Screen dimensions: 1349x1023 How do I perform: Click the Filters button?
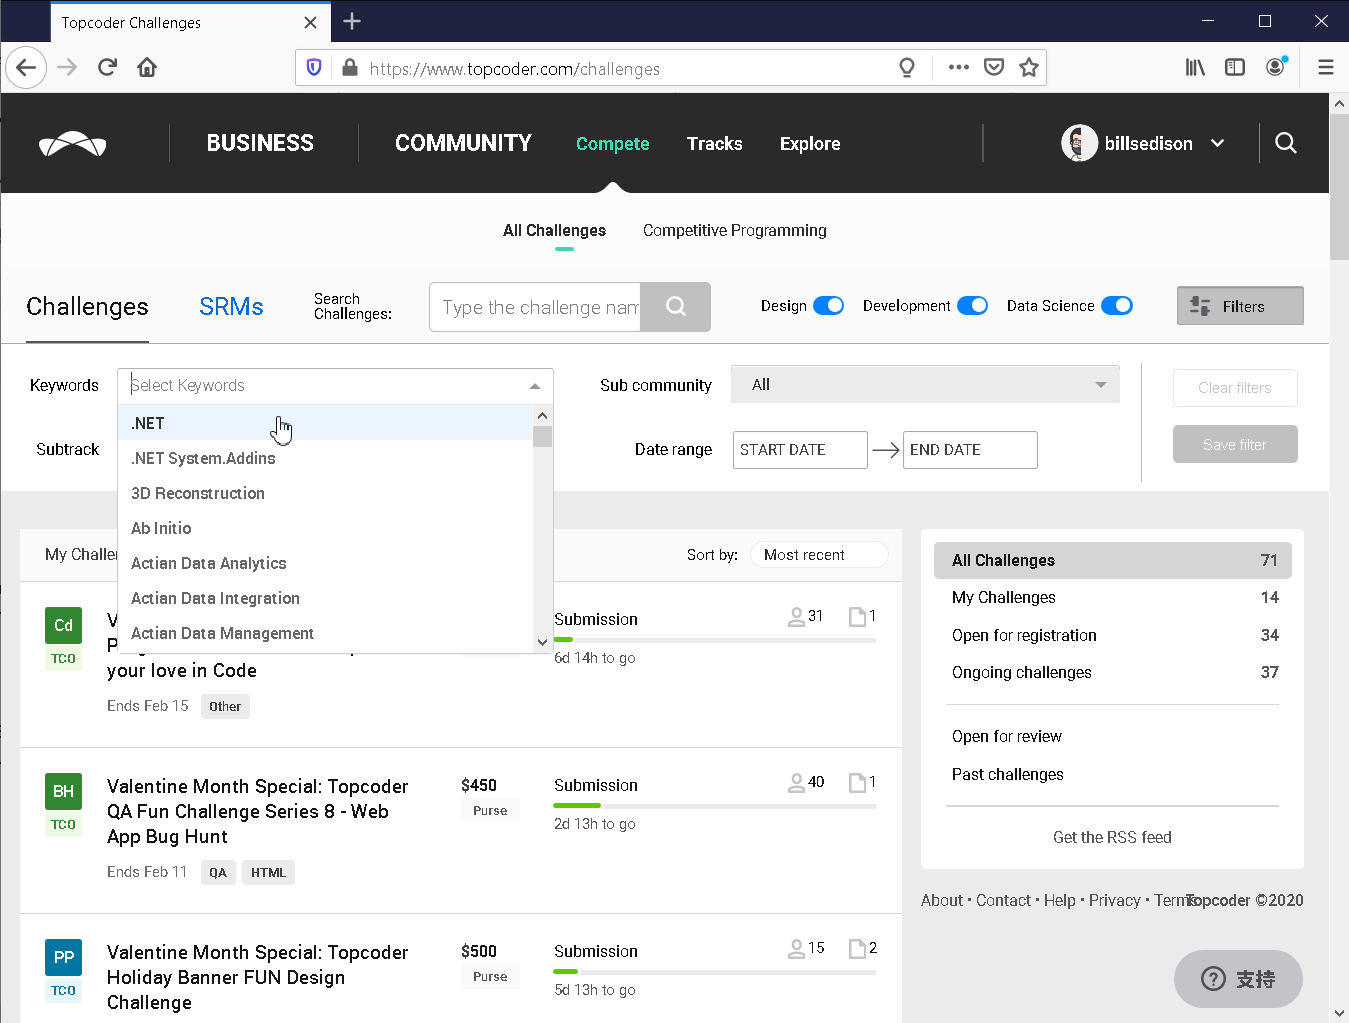(1240, 306)
